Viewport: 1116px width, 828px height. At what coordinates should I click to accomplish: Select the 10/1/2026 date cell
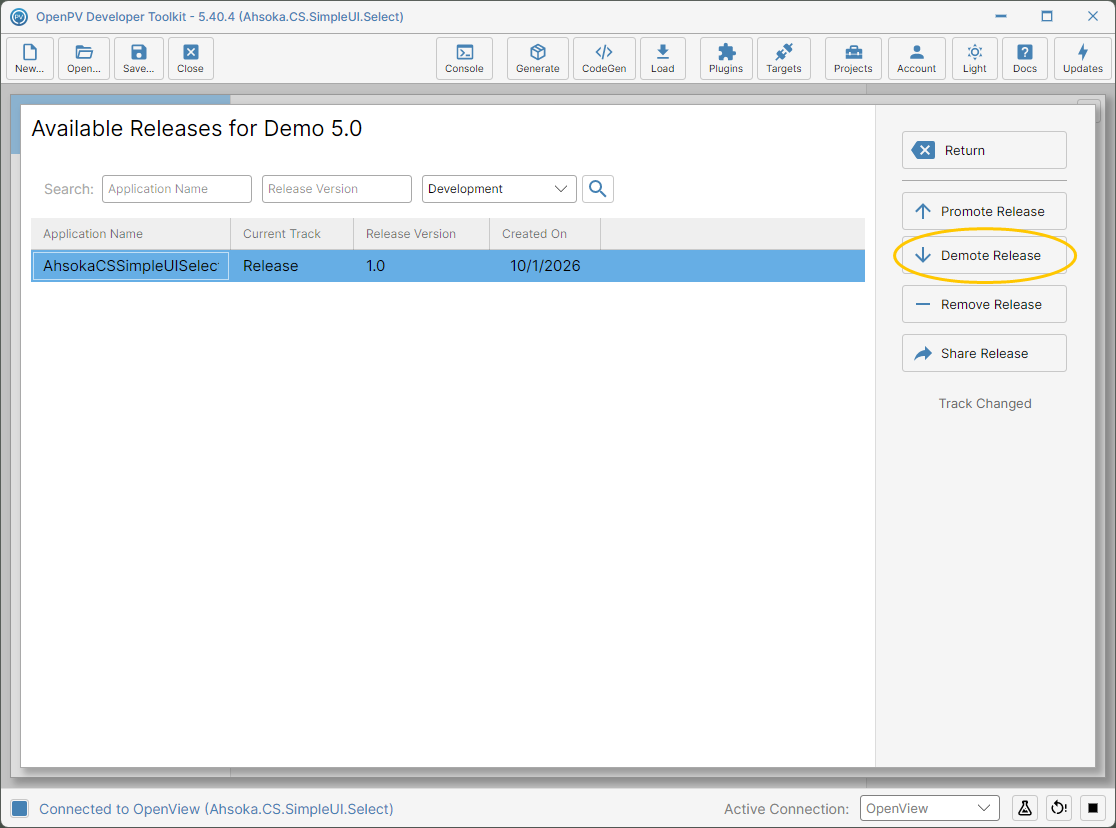click(x=545, y=266)
